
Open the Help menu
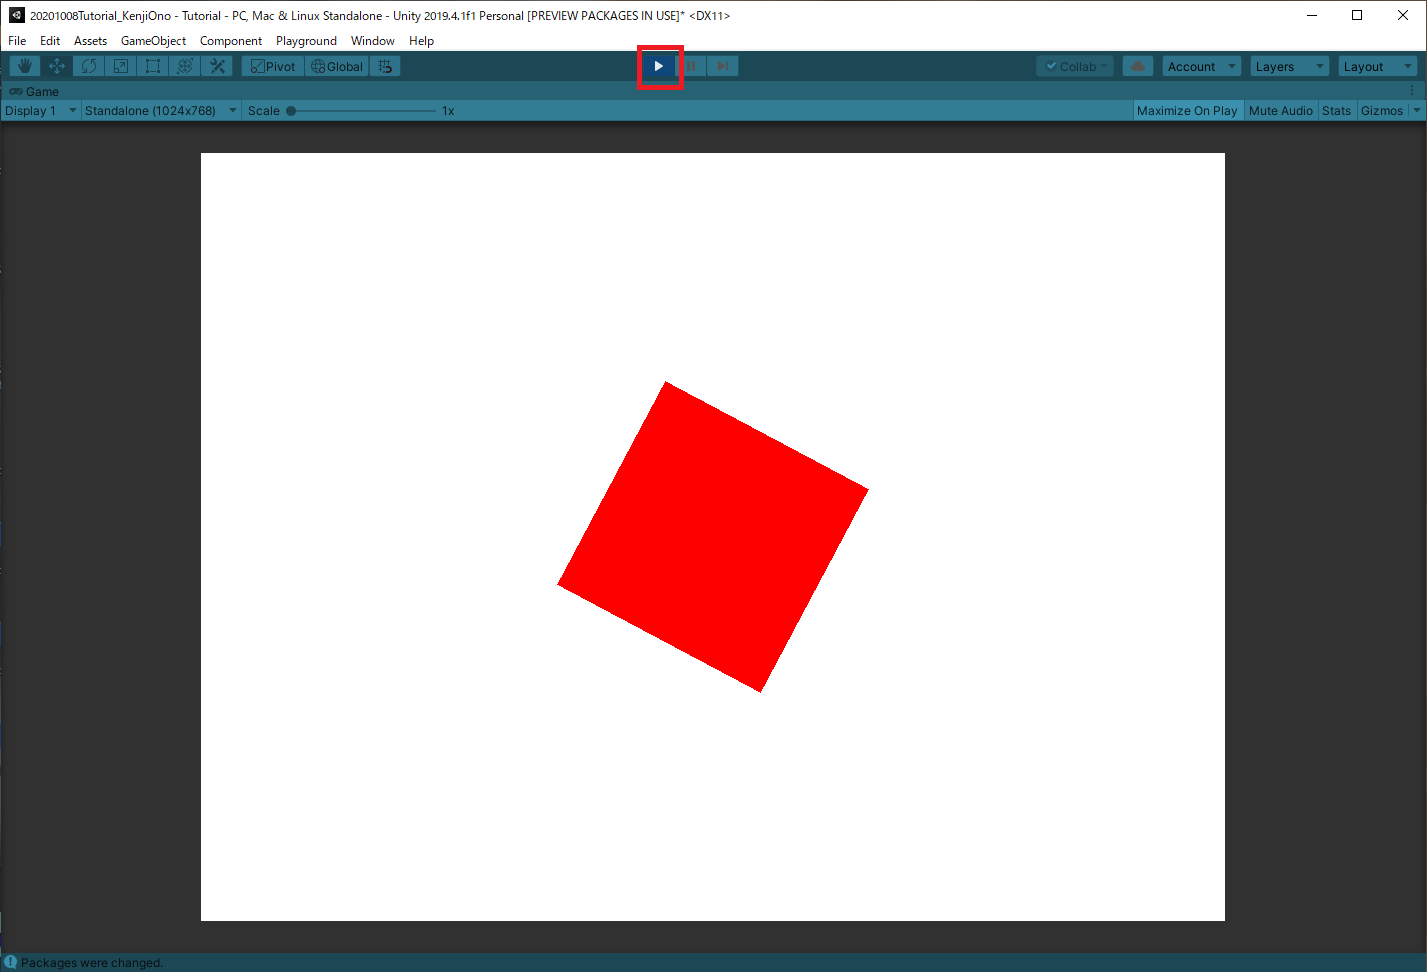[421, 41]
